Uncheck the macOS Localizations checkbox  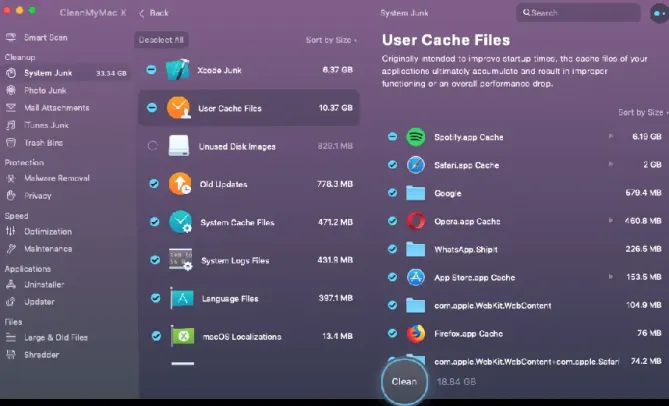157,336
